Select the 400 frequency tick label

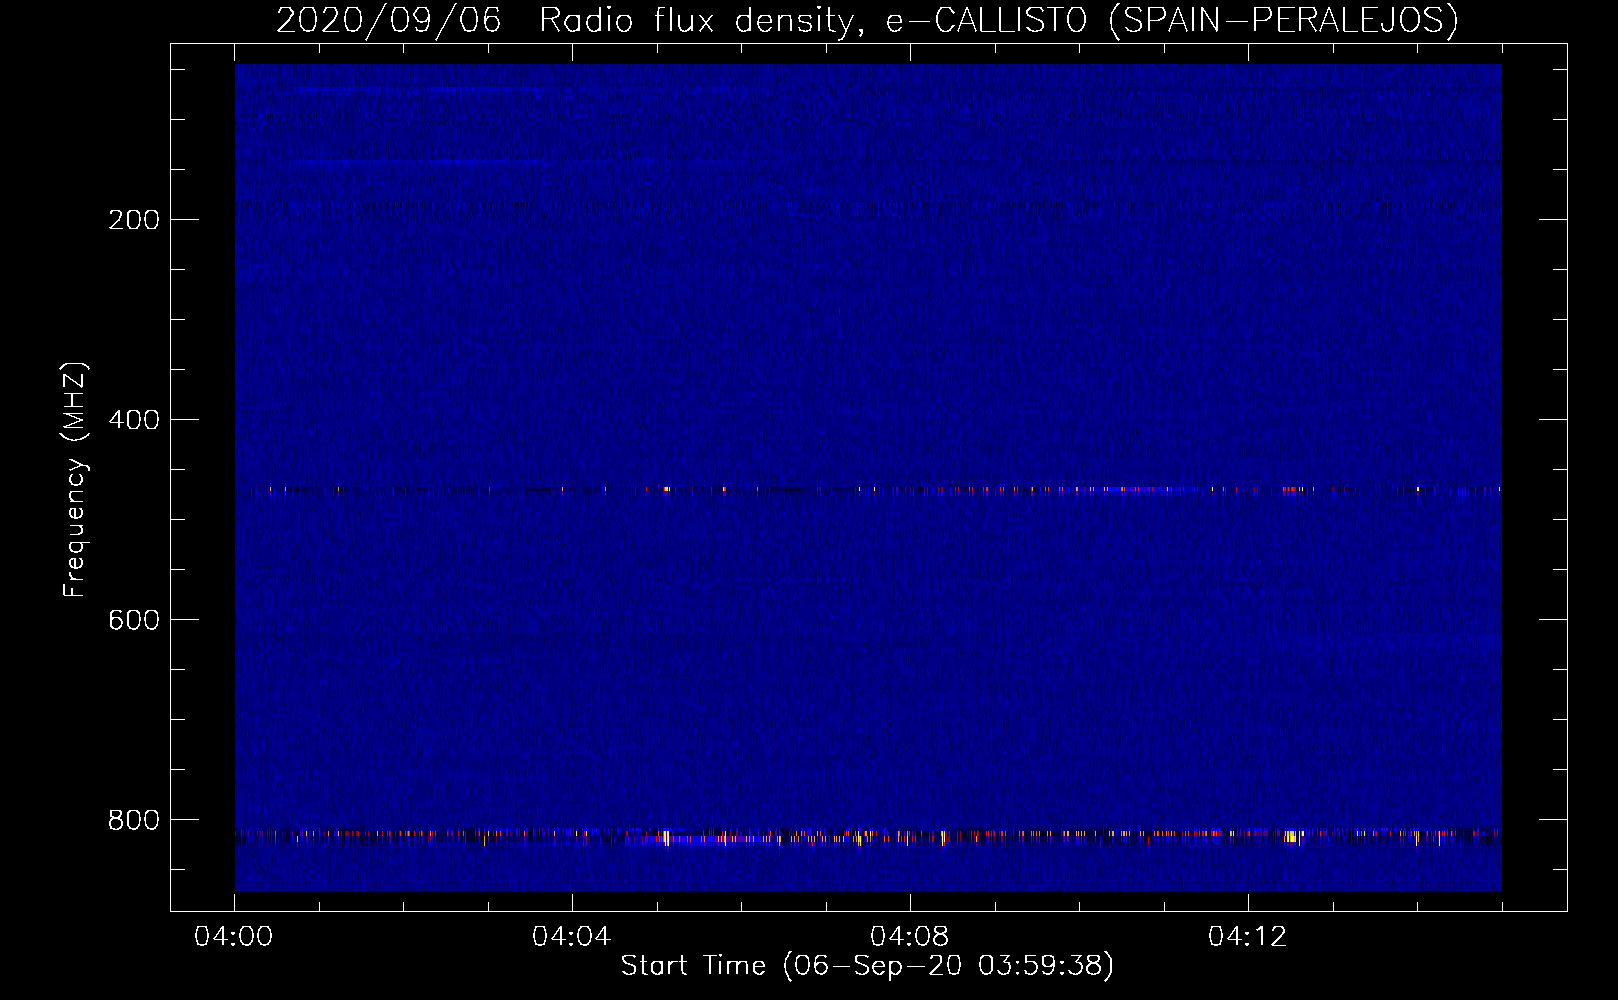pos(134,420)
